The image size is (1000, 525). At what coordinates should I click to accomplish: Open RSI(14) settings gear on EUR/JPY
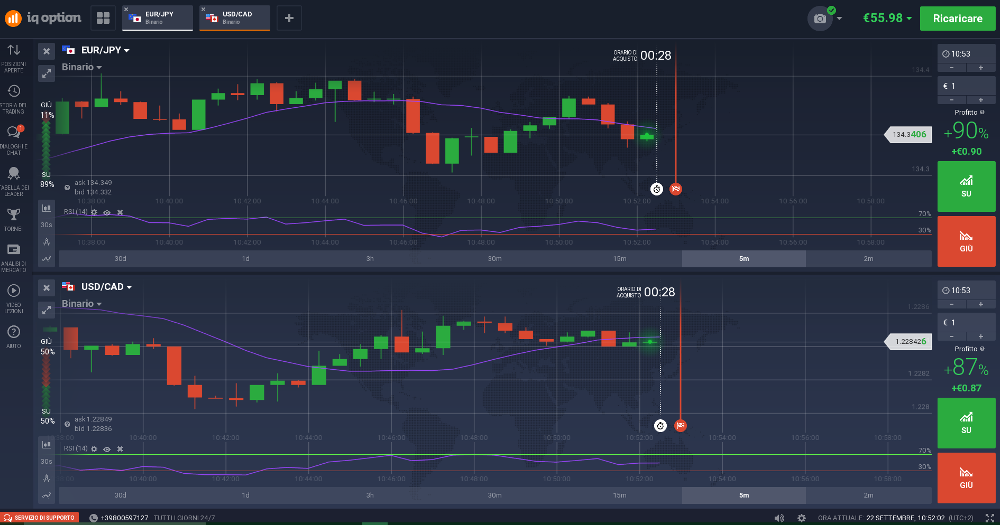tap(94, 212)
